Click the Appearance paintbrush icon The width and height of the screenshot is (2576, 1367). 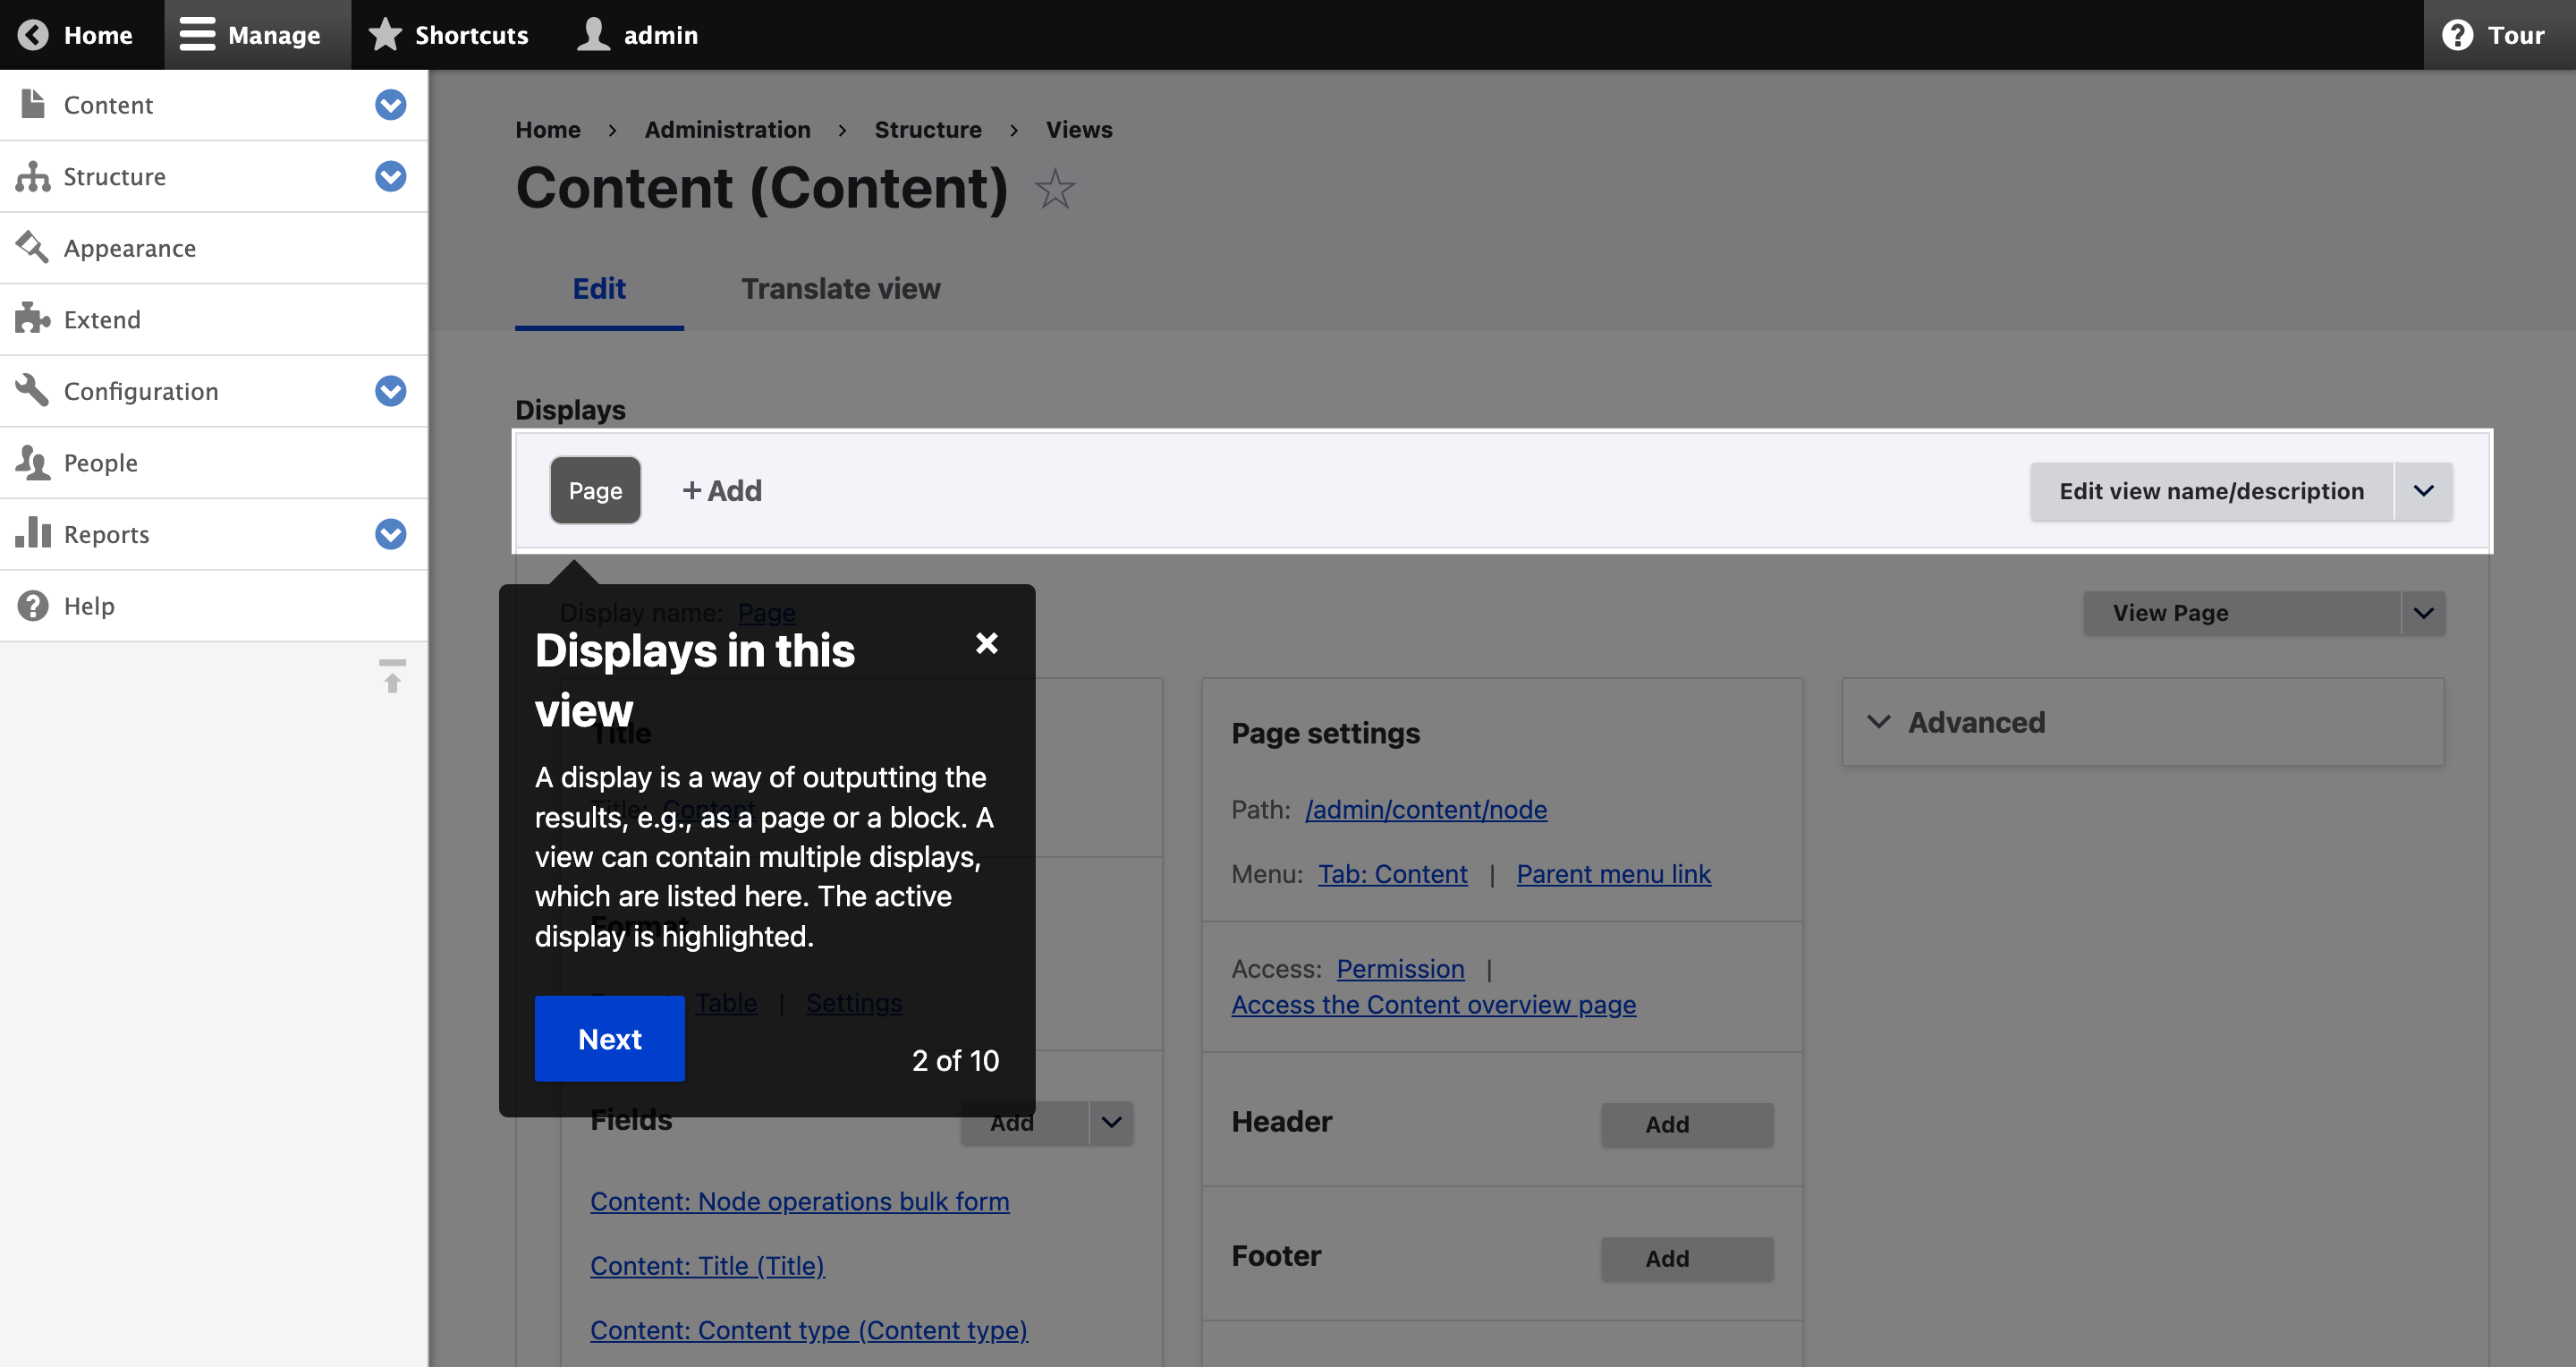(33, 247)
